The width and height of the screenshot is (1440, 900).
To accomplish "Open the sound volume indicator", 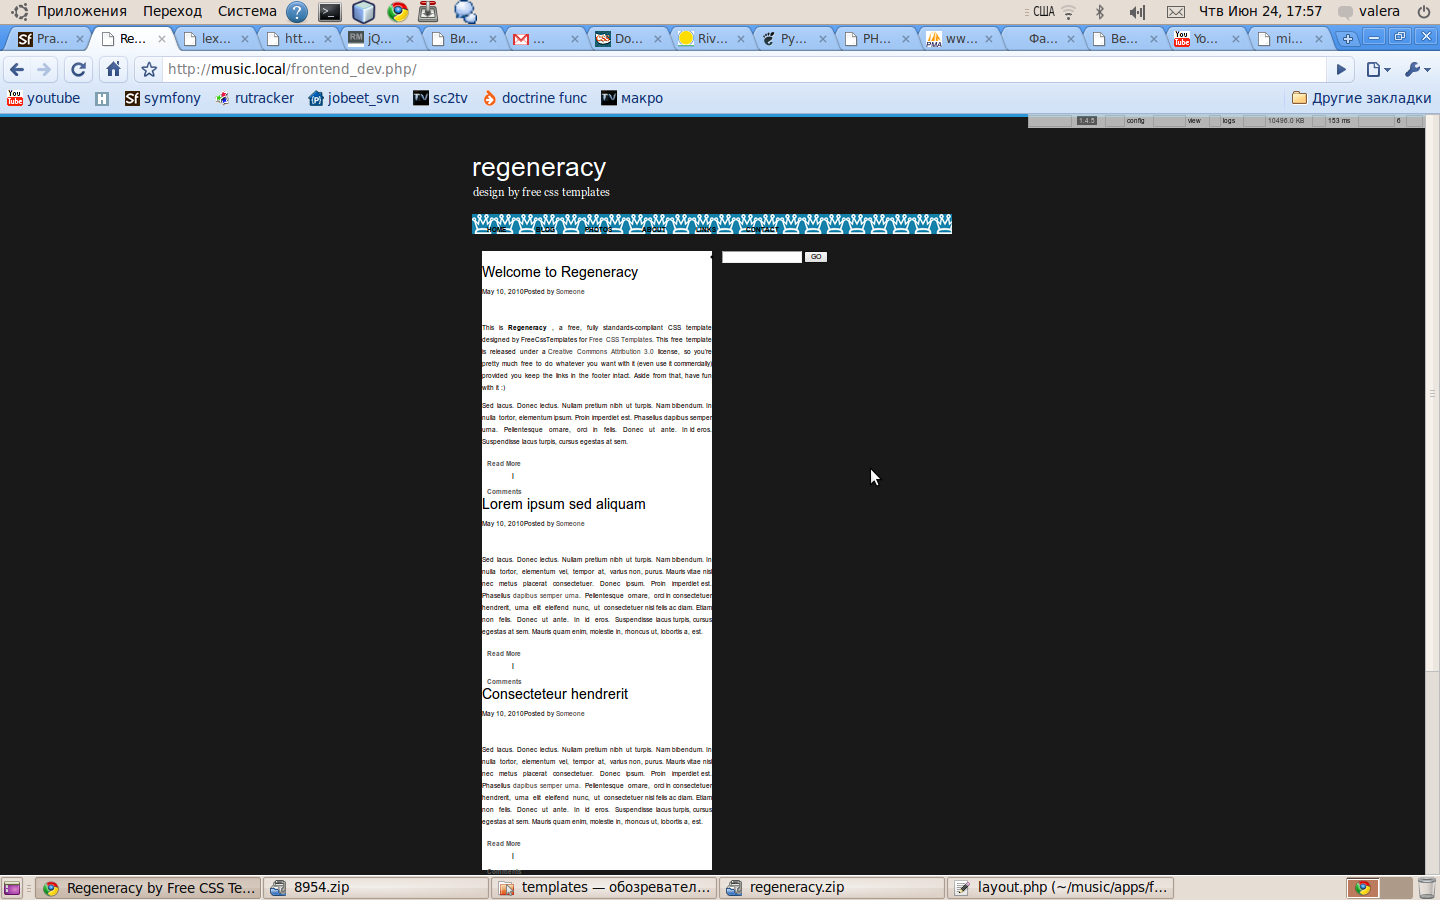I will pyautogui.click(x=1137, y=12).
